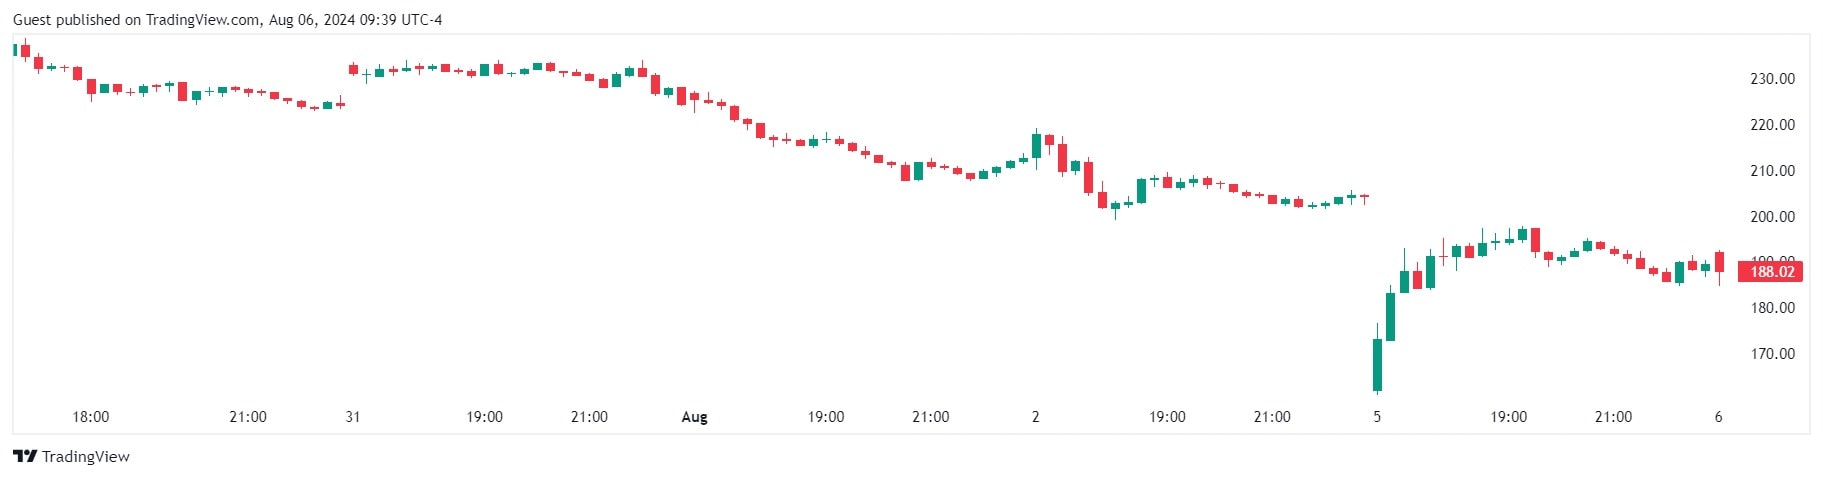Screen dimensions: 1823x478
Task: Click the 200.00 price scale marker
Action: click(1772, 217)
